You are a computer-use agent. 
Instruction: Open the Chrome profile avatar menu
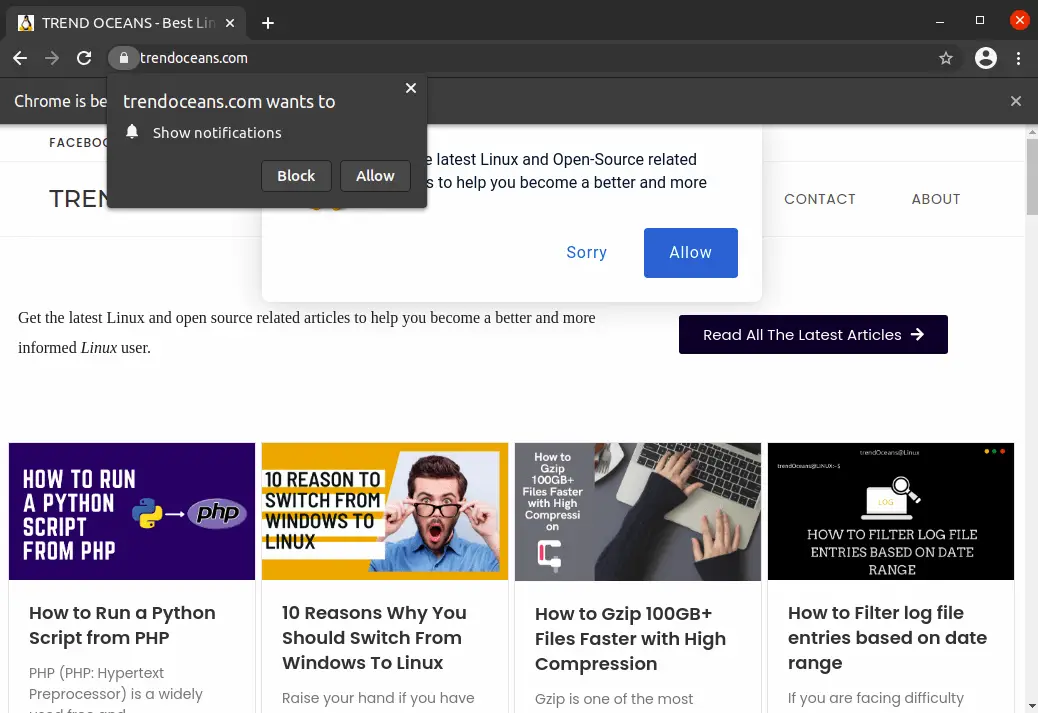986,58
